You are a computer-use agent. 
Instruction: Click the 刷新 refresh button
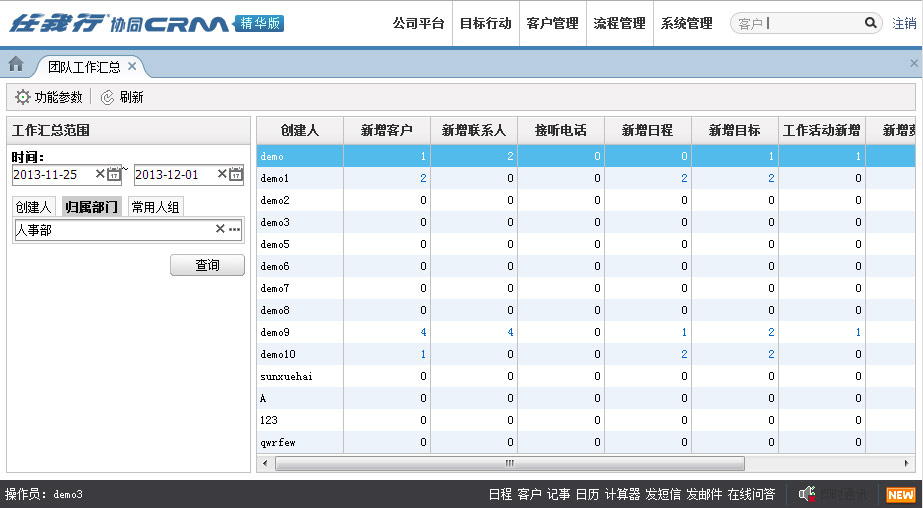click(122, 97)
